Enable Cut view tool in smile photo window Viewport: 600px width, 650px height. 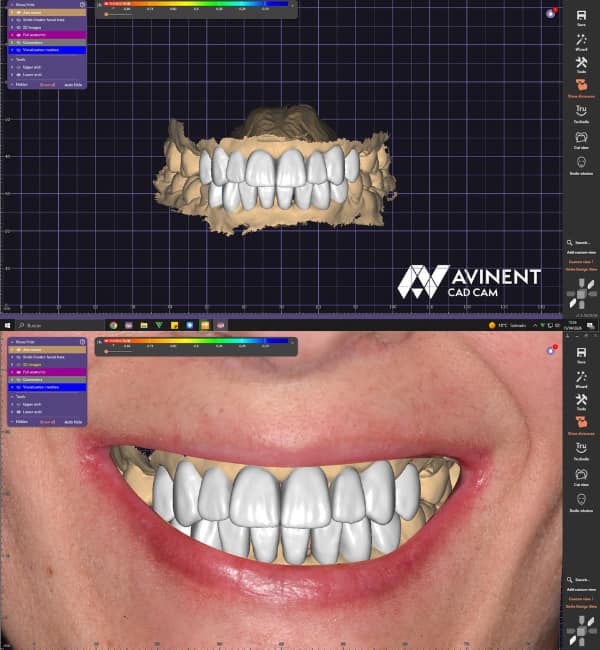click(x=581, y=474)
